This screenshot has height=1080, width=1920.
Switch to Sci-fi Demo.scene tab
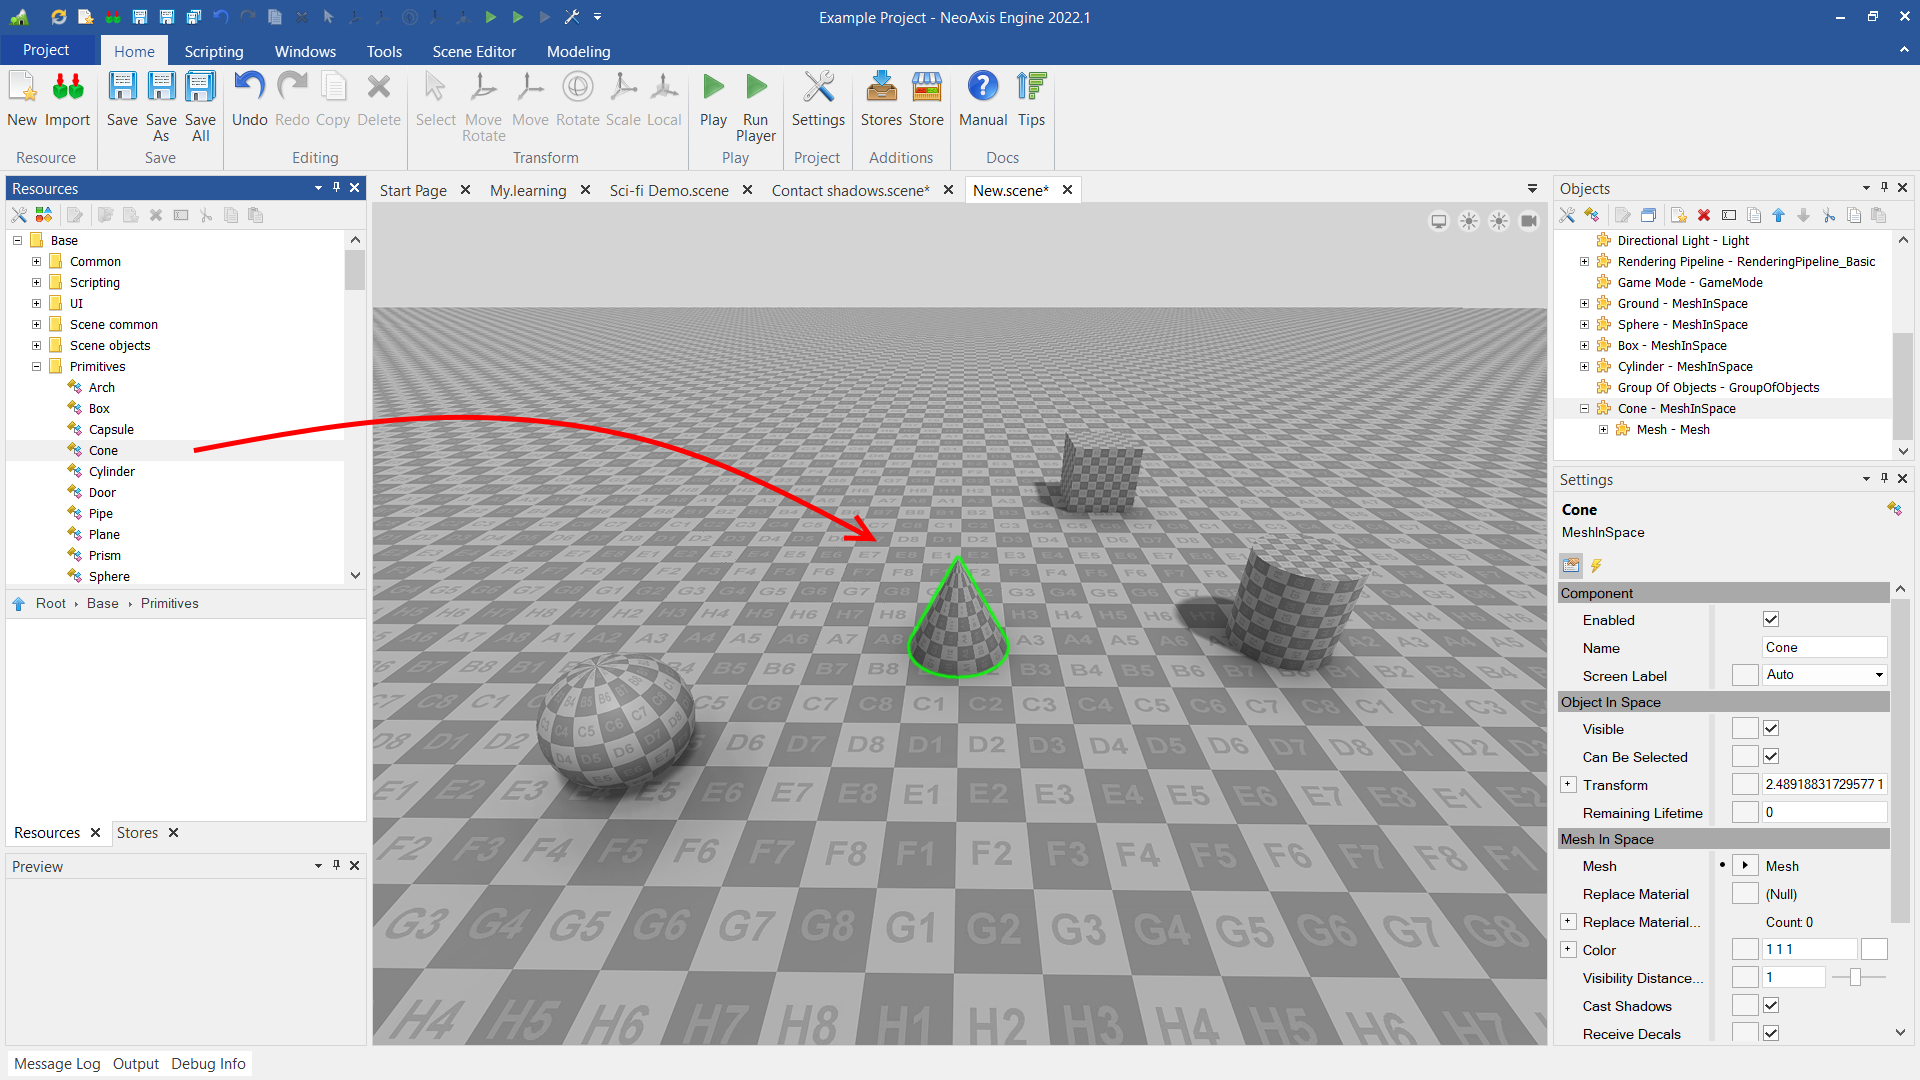[x=669, y=190]
